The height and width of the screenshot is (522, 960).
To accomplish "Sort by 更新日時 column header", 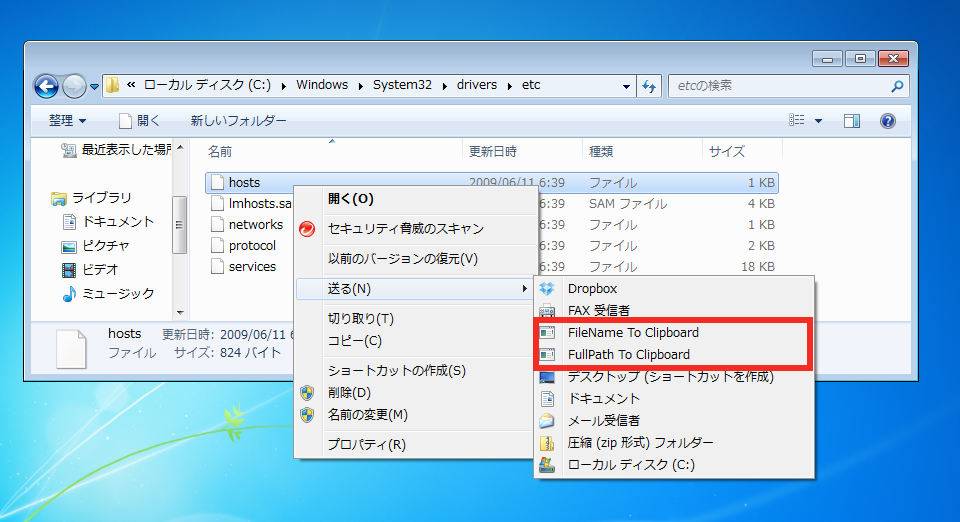I will (493, 151).
